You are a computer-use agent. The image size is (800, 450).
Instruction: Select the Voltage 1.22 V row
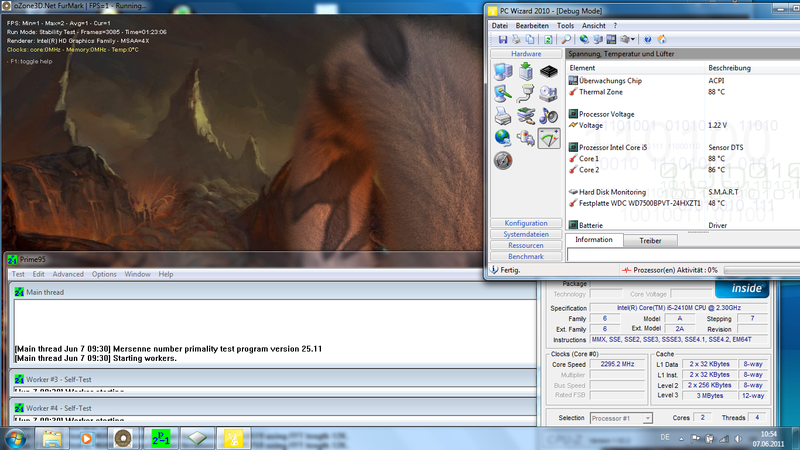(683, 125)
